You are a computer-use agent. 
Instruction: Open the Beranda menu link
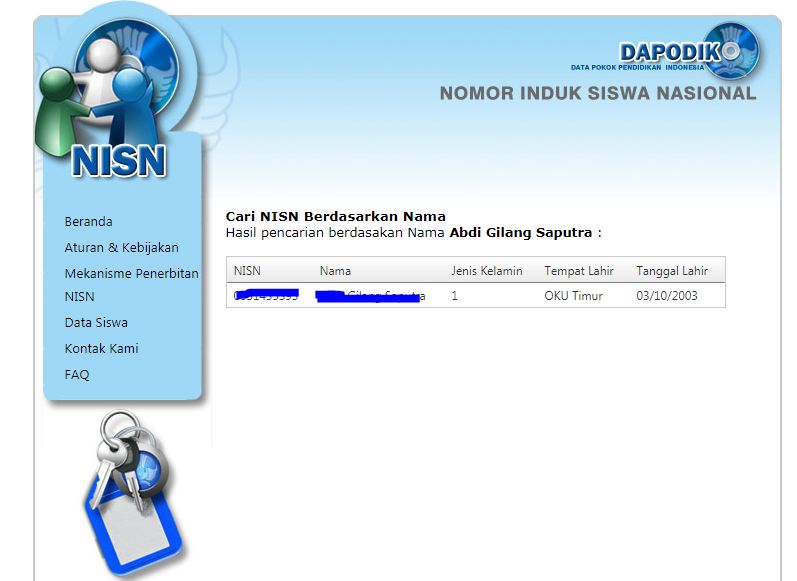coord(88,222)
